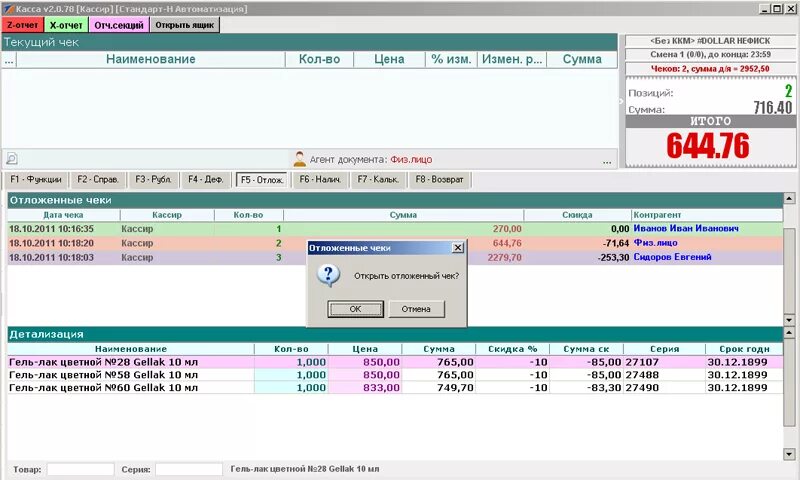Cancel dialog with Отмена button
This screenshot has width=800, height=480.
[416, 309]
